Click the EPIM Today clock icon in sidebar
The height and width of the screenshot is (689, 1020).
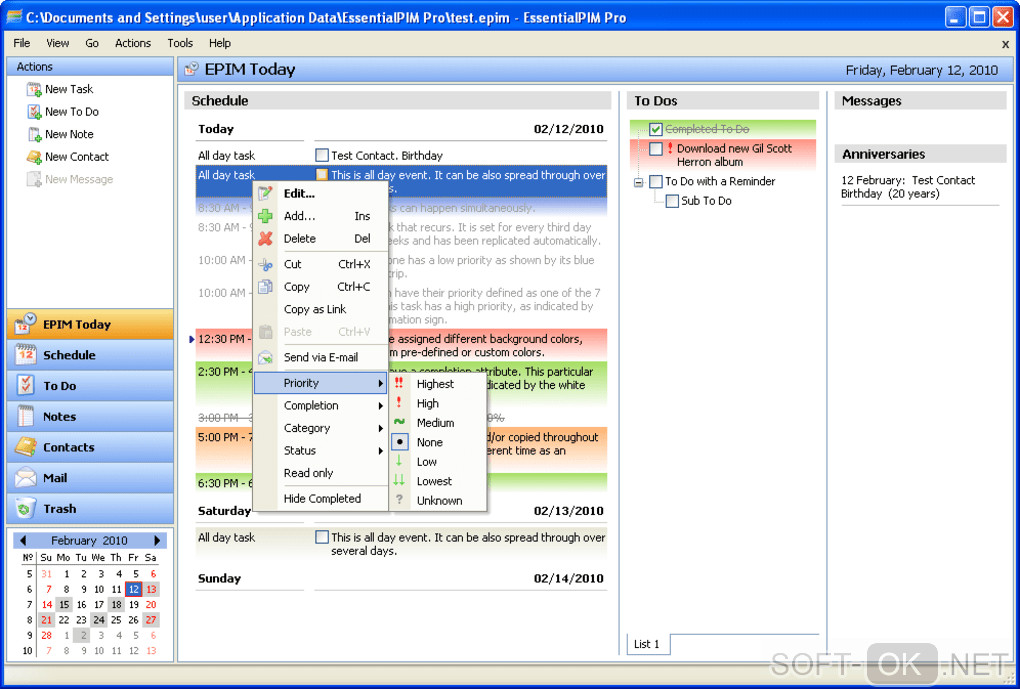point(26,323)
